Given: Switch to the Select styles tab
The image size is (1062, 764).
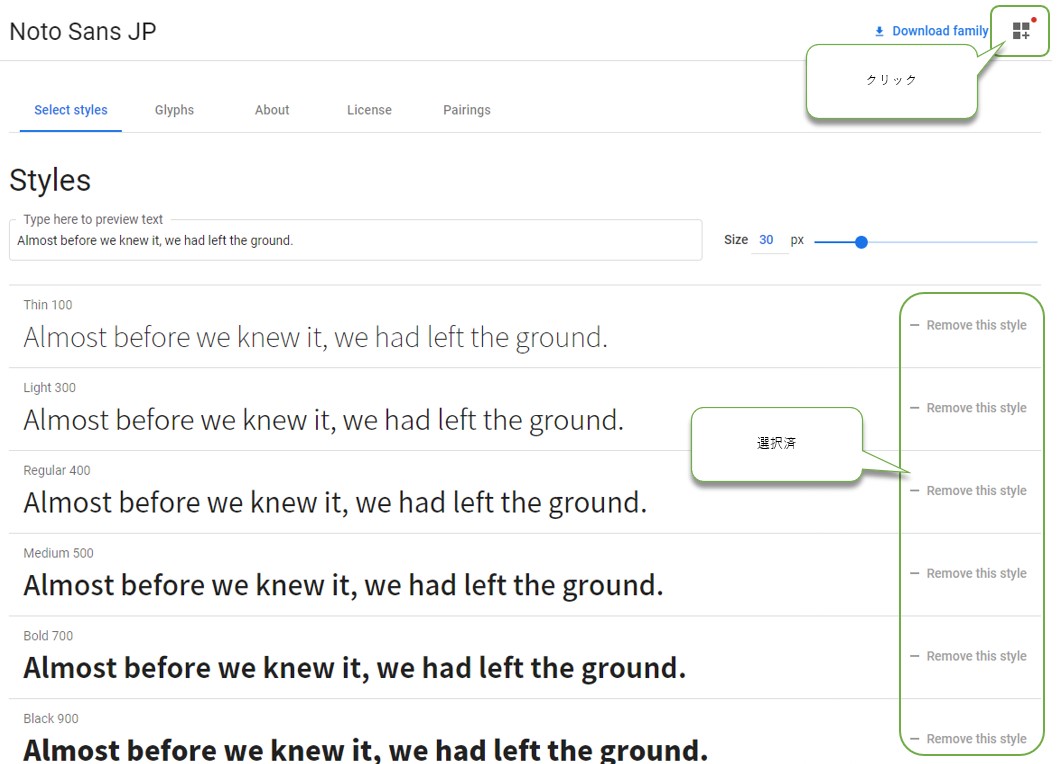Looking at the screenshot, I should coord(71,110).
